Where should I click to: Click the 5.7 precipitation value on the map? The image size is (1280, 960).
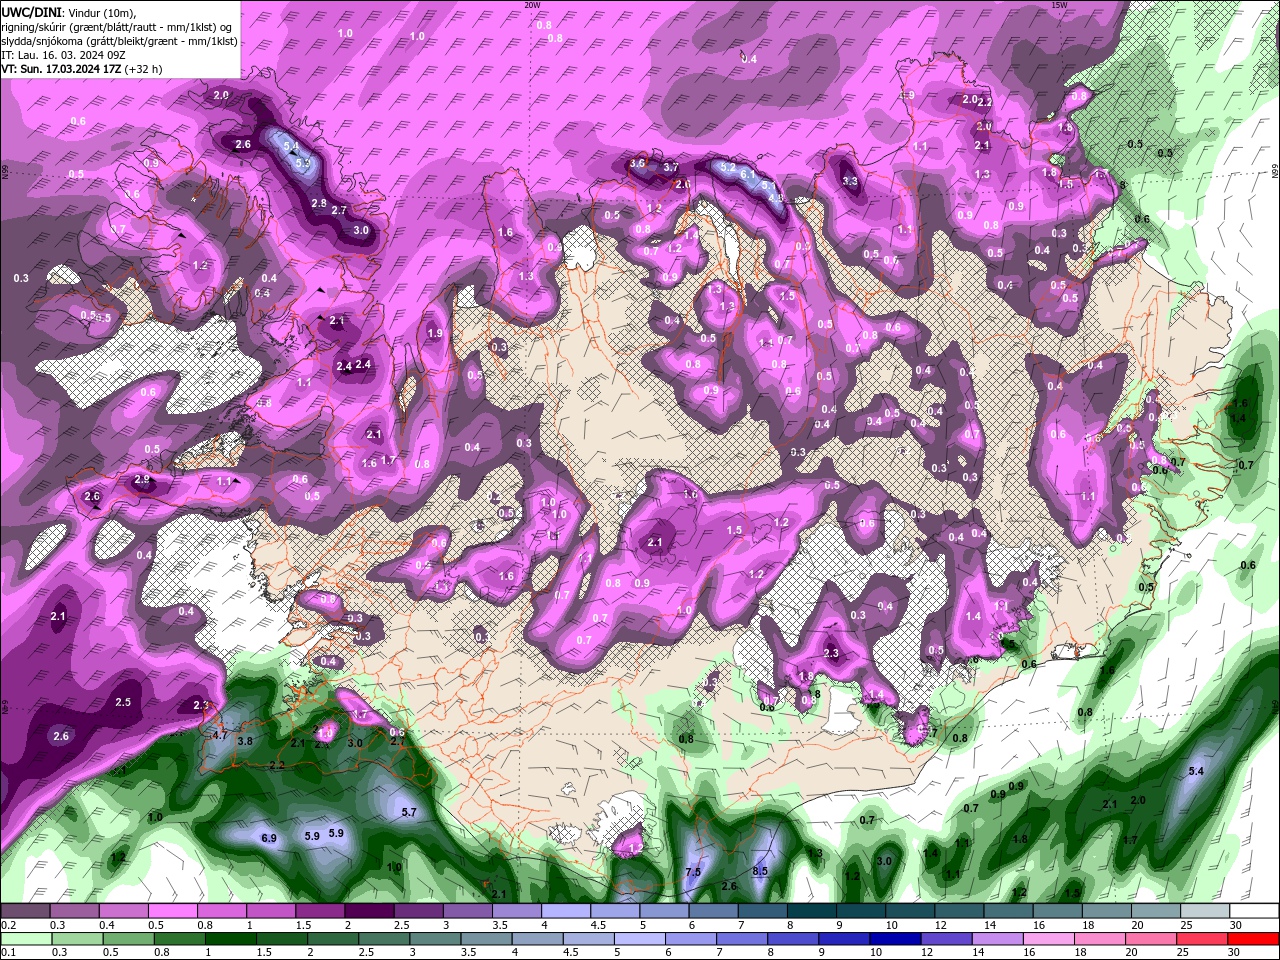409,812
